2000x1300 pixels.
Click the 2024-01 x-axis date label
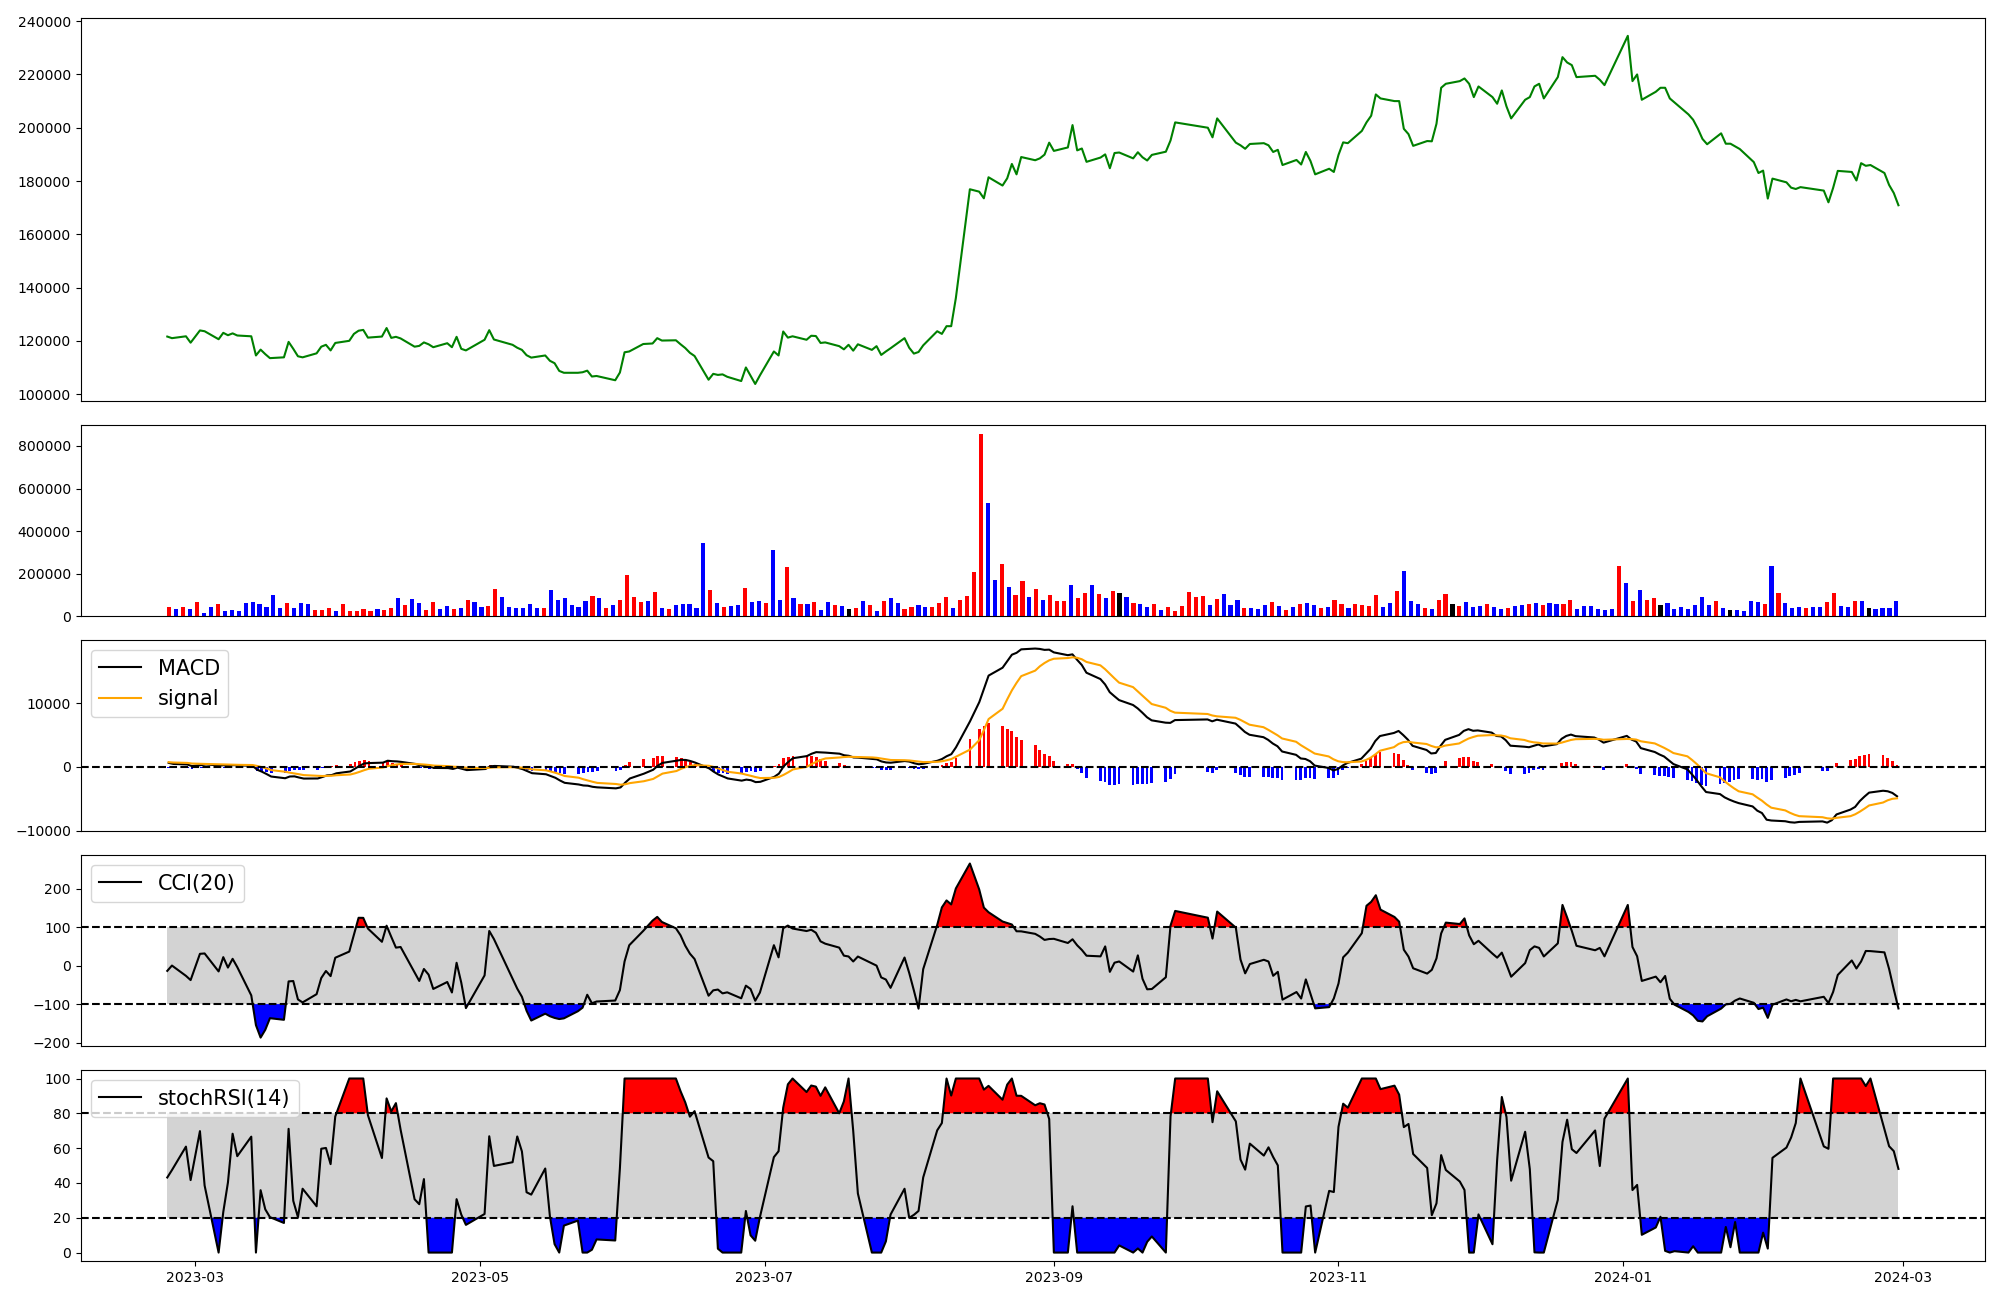pos(1623,1277)
